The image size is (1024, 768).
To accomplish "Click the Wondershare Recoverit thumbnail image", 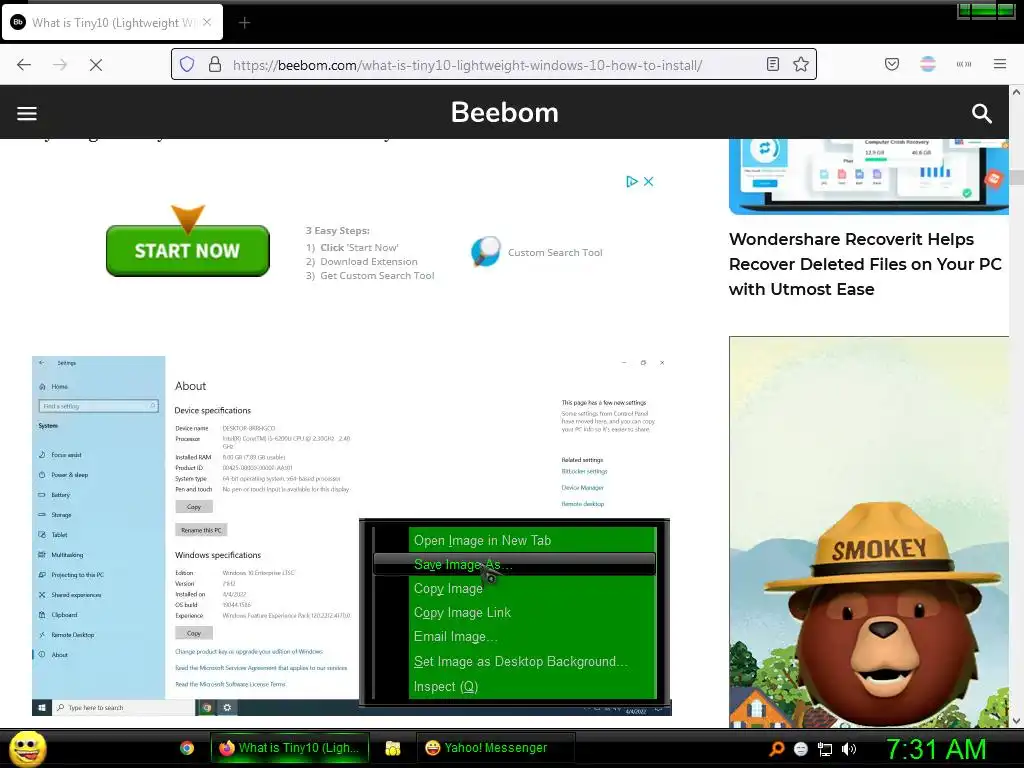I will (x=869, y=176).
